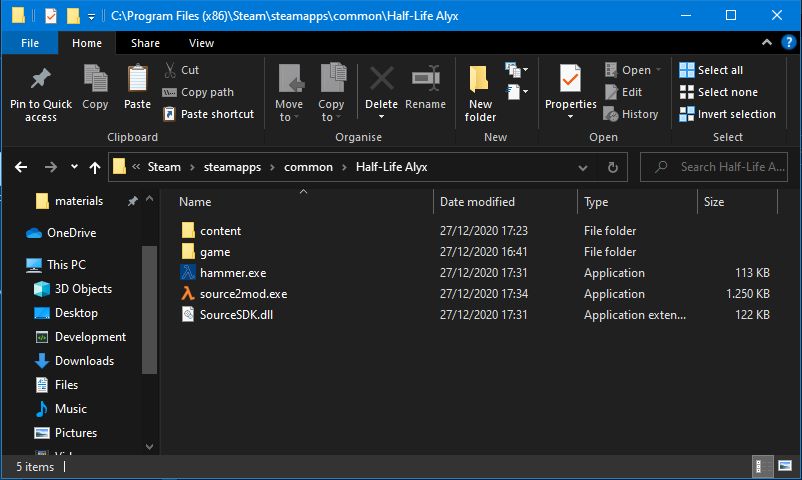Image resolution: width=802 pixels, height=480 pixels.
Task: Select the source2mod.exe lambda file
Action: point(233,294)
